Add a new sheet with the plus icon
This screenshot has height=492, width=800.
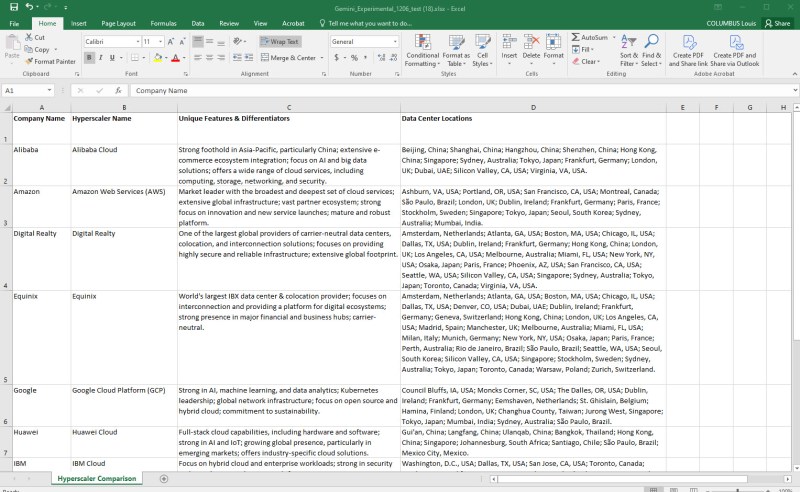click(164, 479)
